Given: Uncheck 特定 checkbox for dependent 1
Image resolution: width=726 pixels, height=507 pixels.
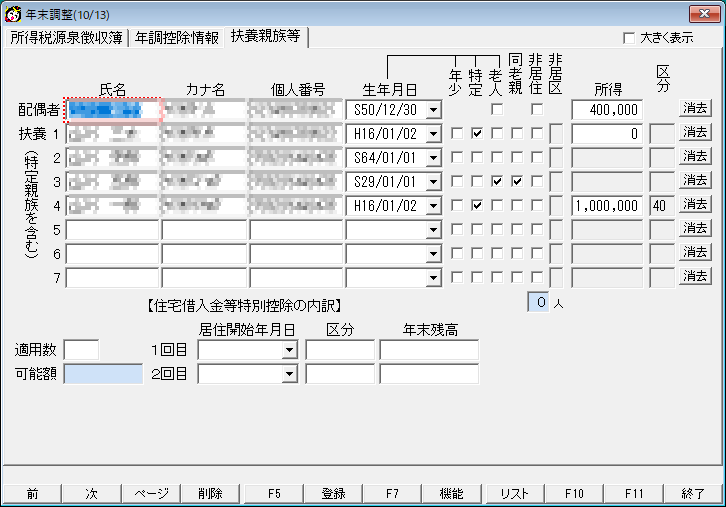Looking at the screenshot, I should 477,133.
